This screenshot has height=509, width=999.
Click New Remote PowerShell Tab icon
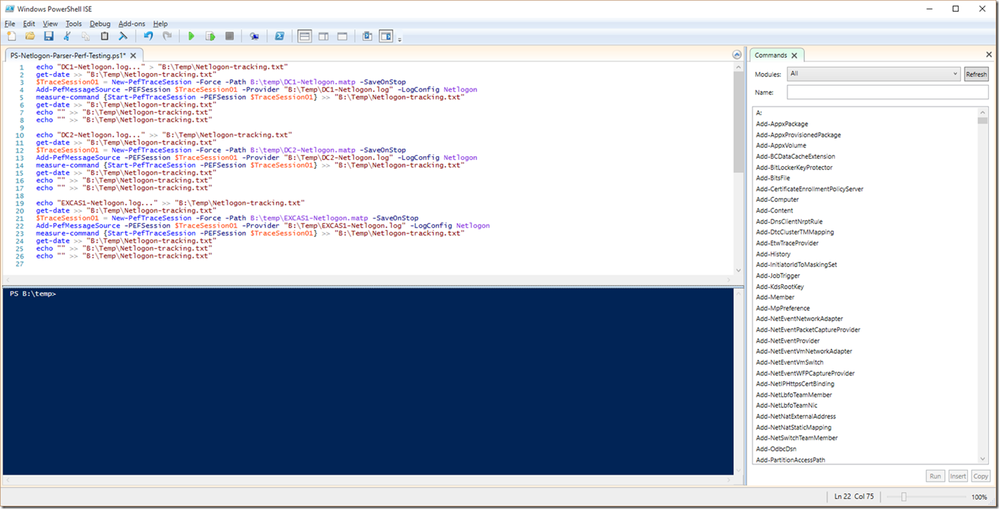(x=254, y=36)
